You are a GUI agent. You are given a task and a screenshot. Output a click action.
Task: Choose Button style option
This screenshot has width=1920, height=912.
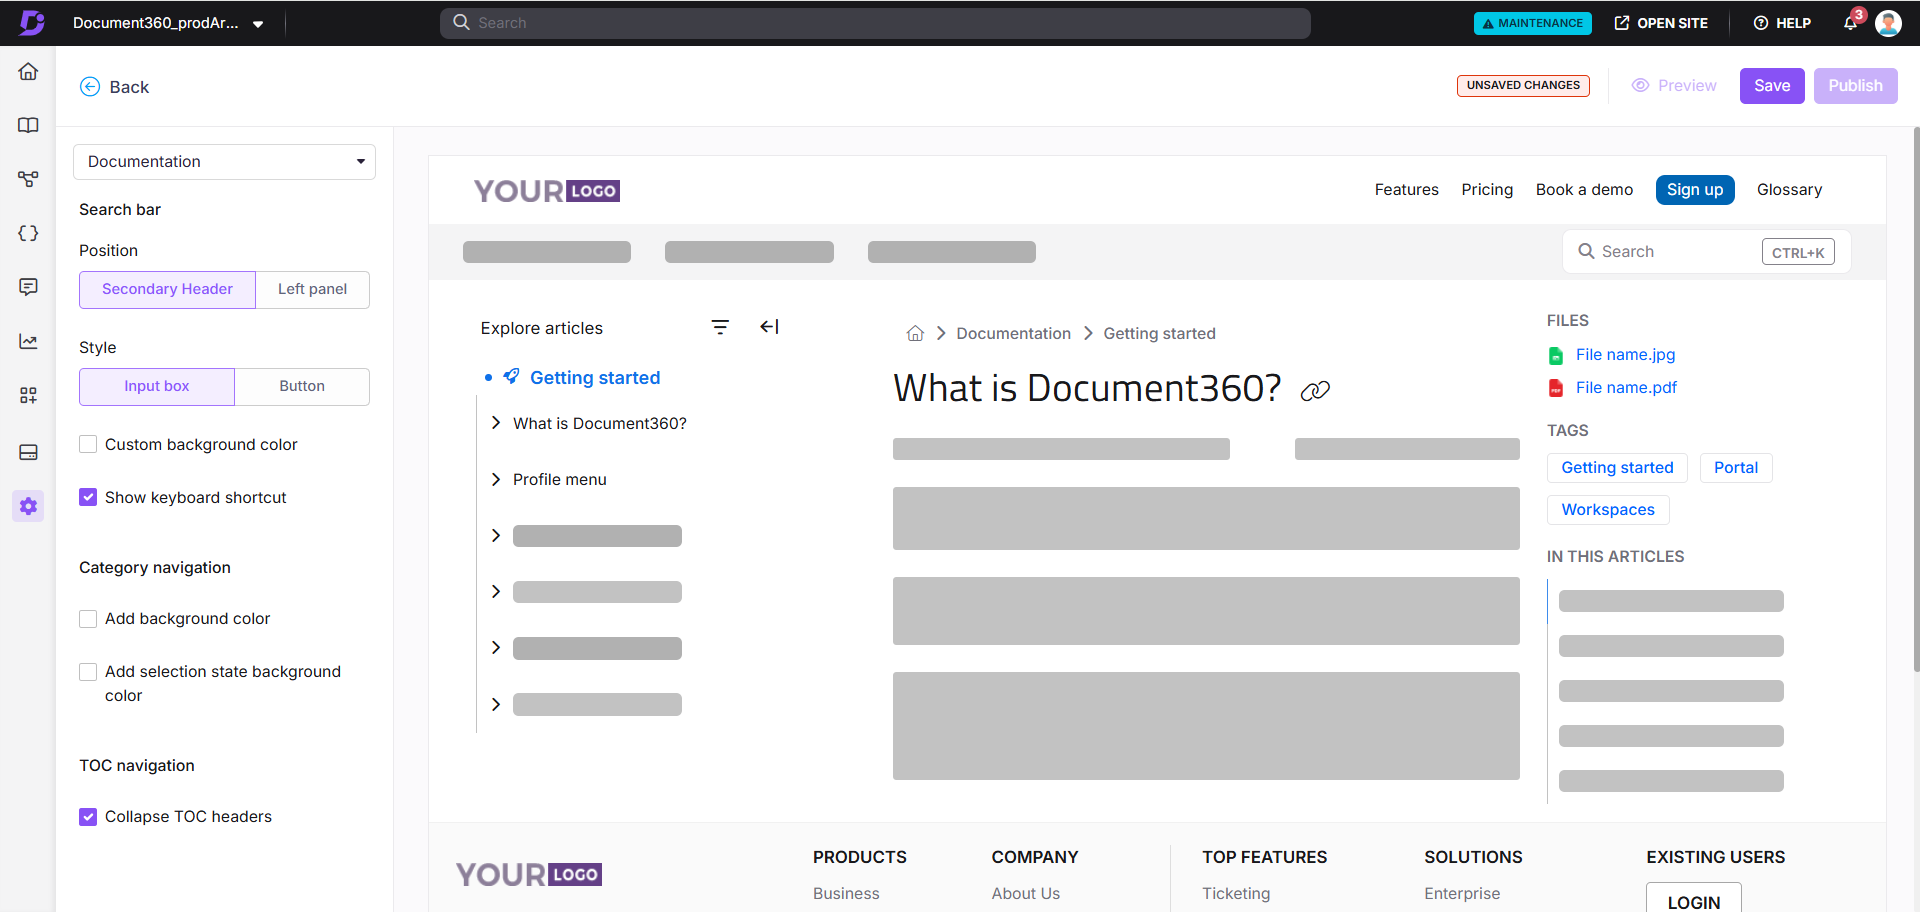(x=302, y=386)
